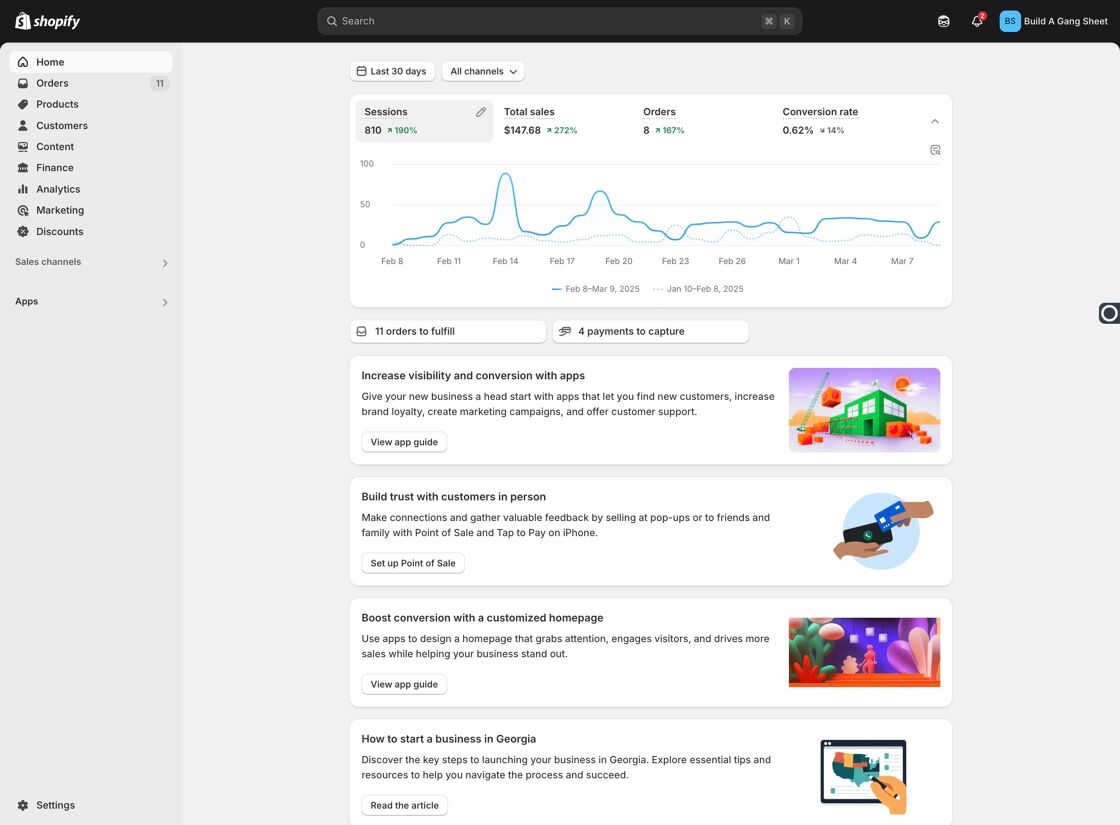Image resolution: width=1120 pixels, height=825 pixels.
Task: Click the Content icon in sidebar
Action: click(23, 146)
